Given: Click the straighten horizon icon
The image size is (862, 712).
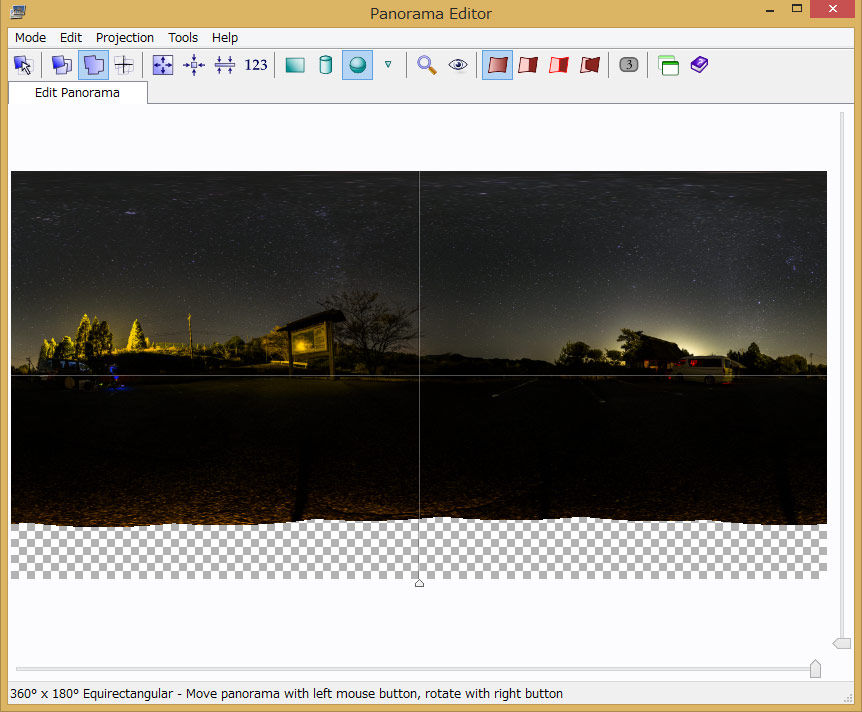Looking at the screenshot, I should (225, 65).
